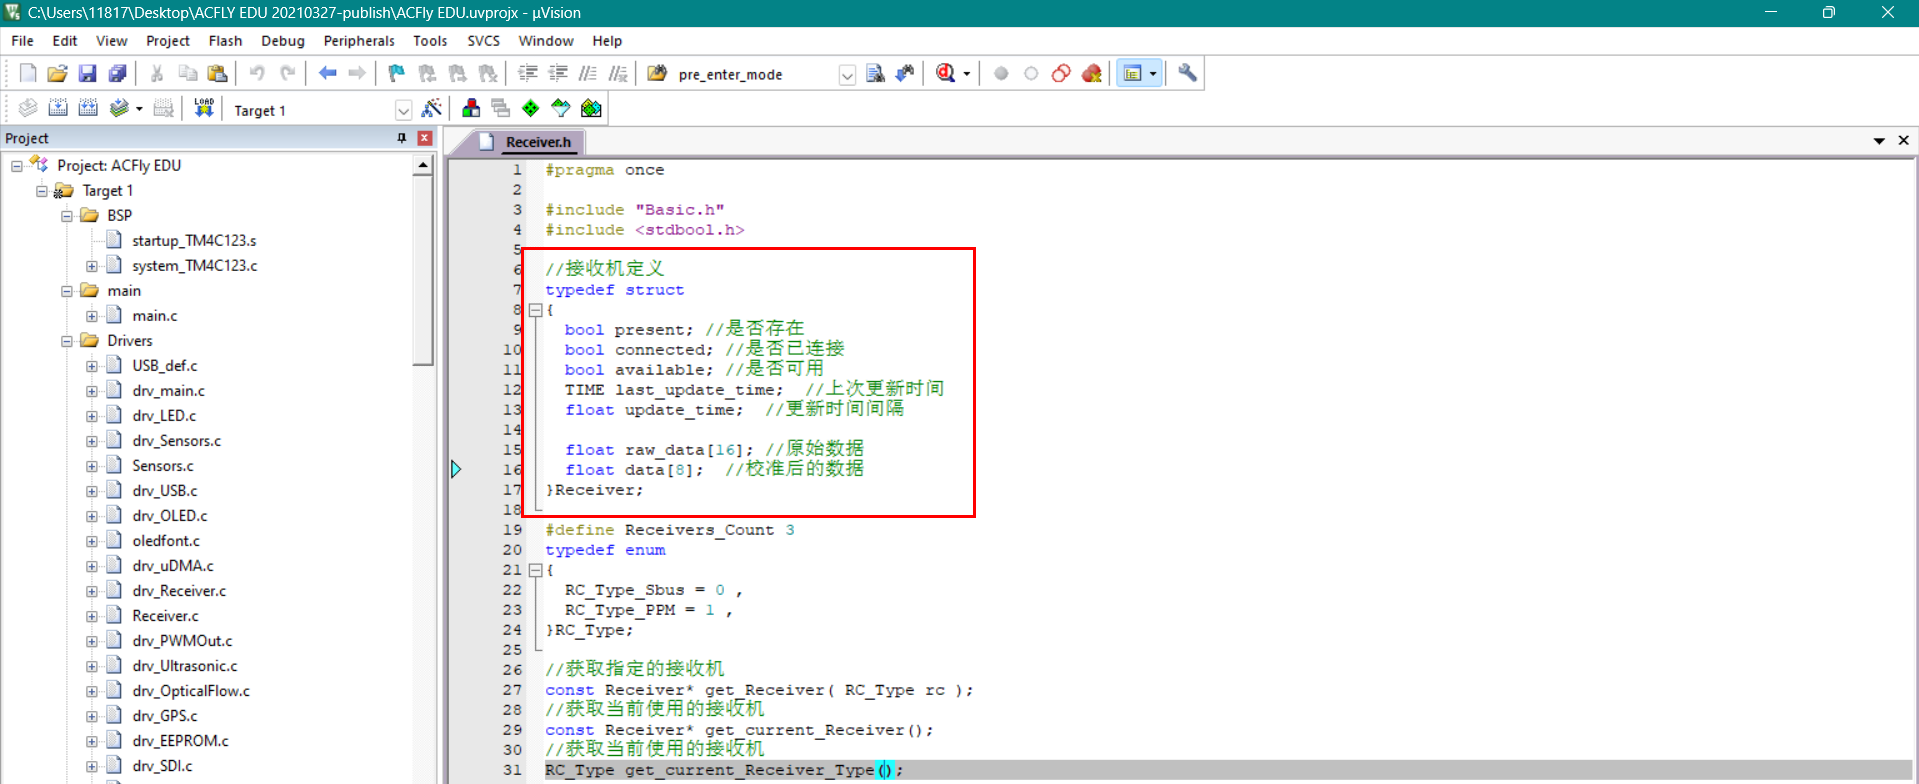This screenshot has width=1919, height=784.
Task: Toggle auto-hide pin on Project panel
Action: coord(402,138)
